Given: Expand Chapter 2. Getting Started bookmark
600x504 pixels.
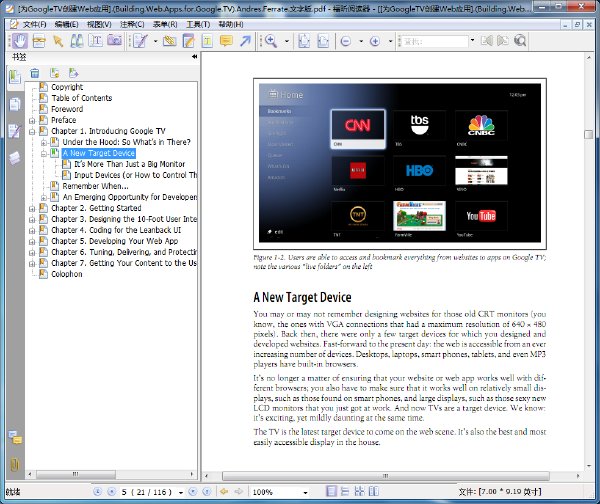Looking at the screenshot, I should point(32,209).
